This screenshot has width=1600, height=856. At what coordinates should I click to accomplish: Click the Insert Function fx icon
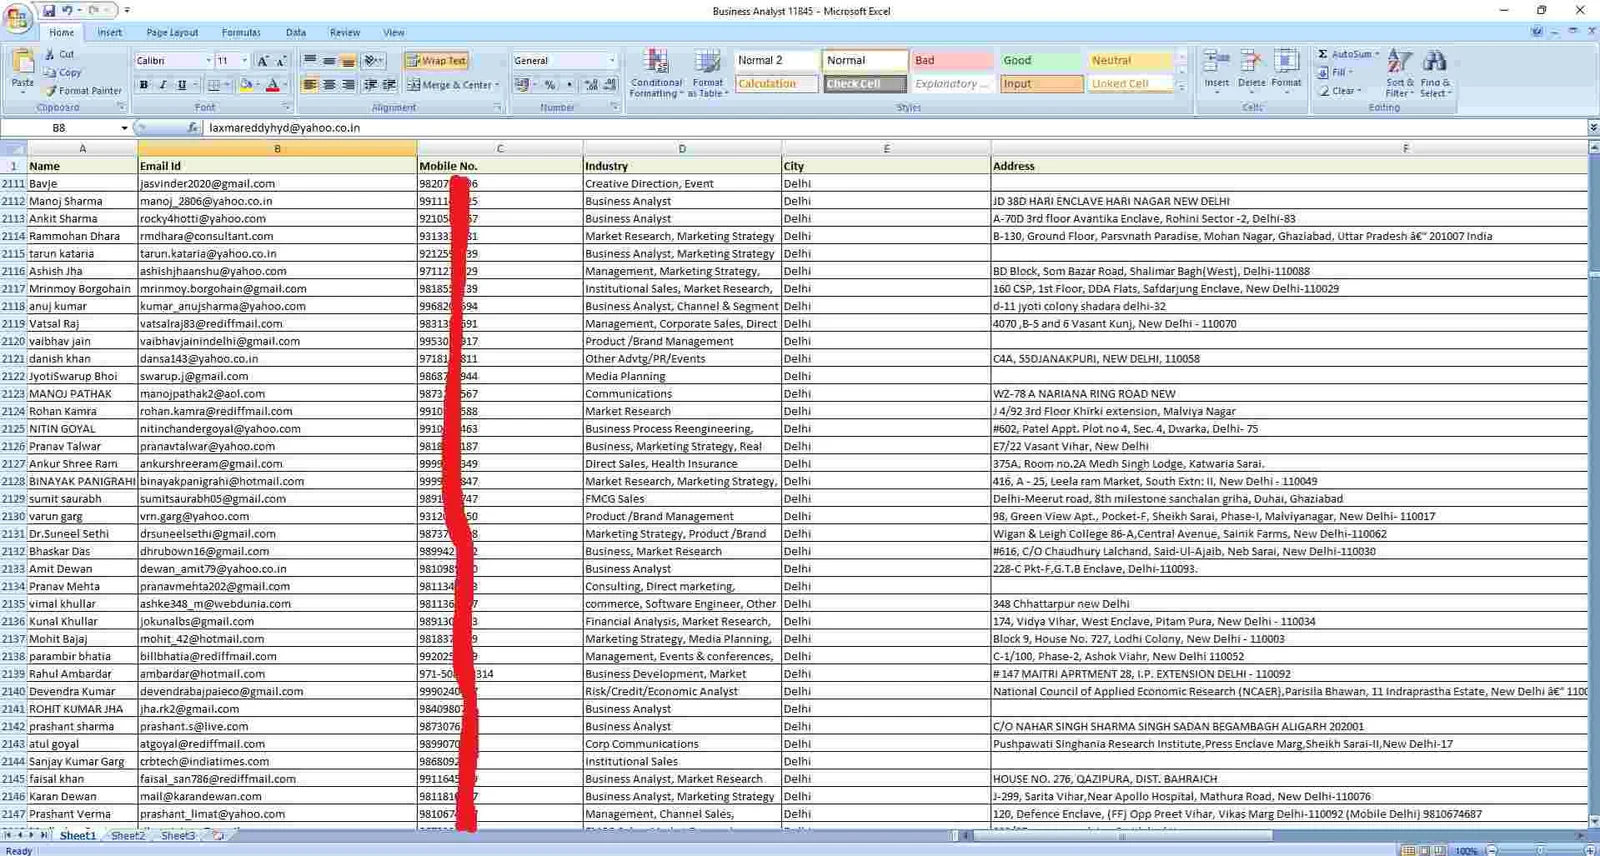[192, 128]
